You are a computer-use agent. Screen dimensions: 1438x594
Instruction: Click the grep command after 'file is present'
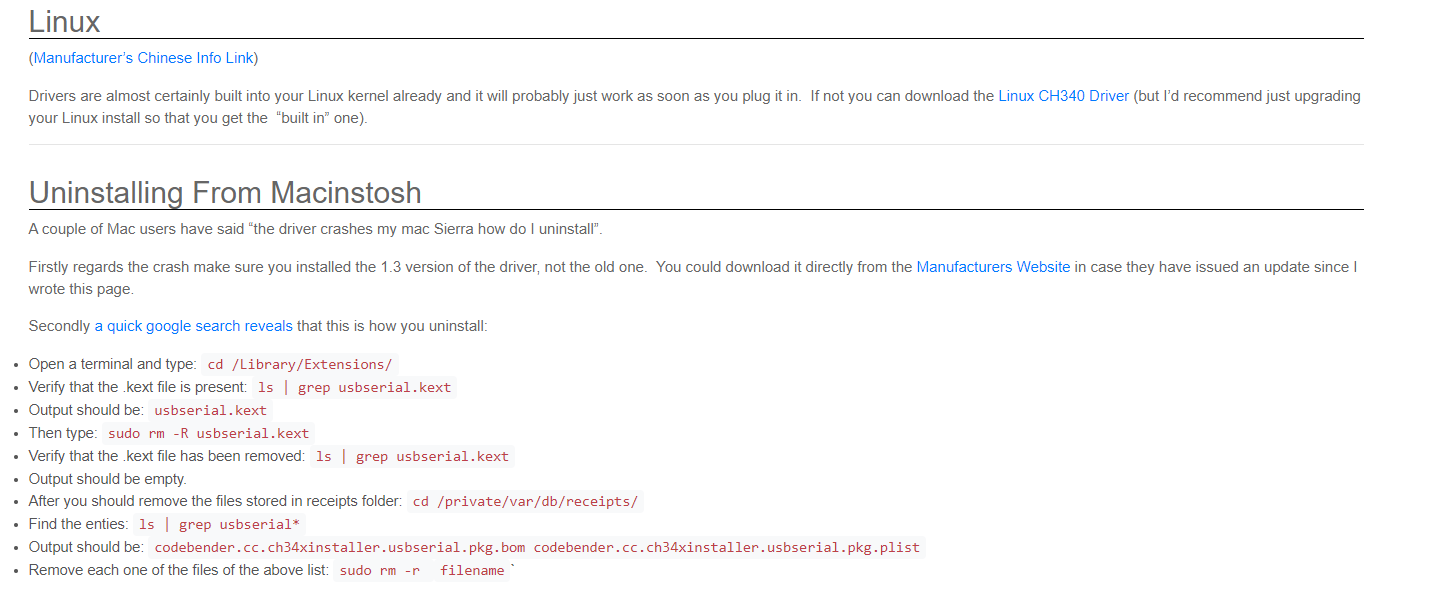[x=354, y=387]
